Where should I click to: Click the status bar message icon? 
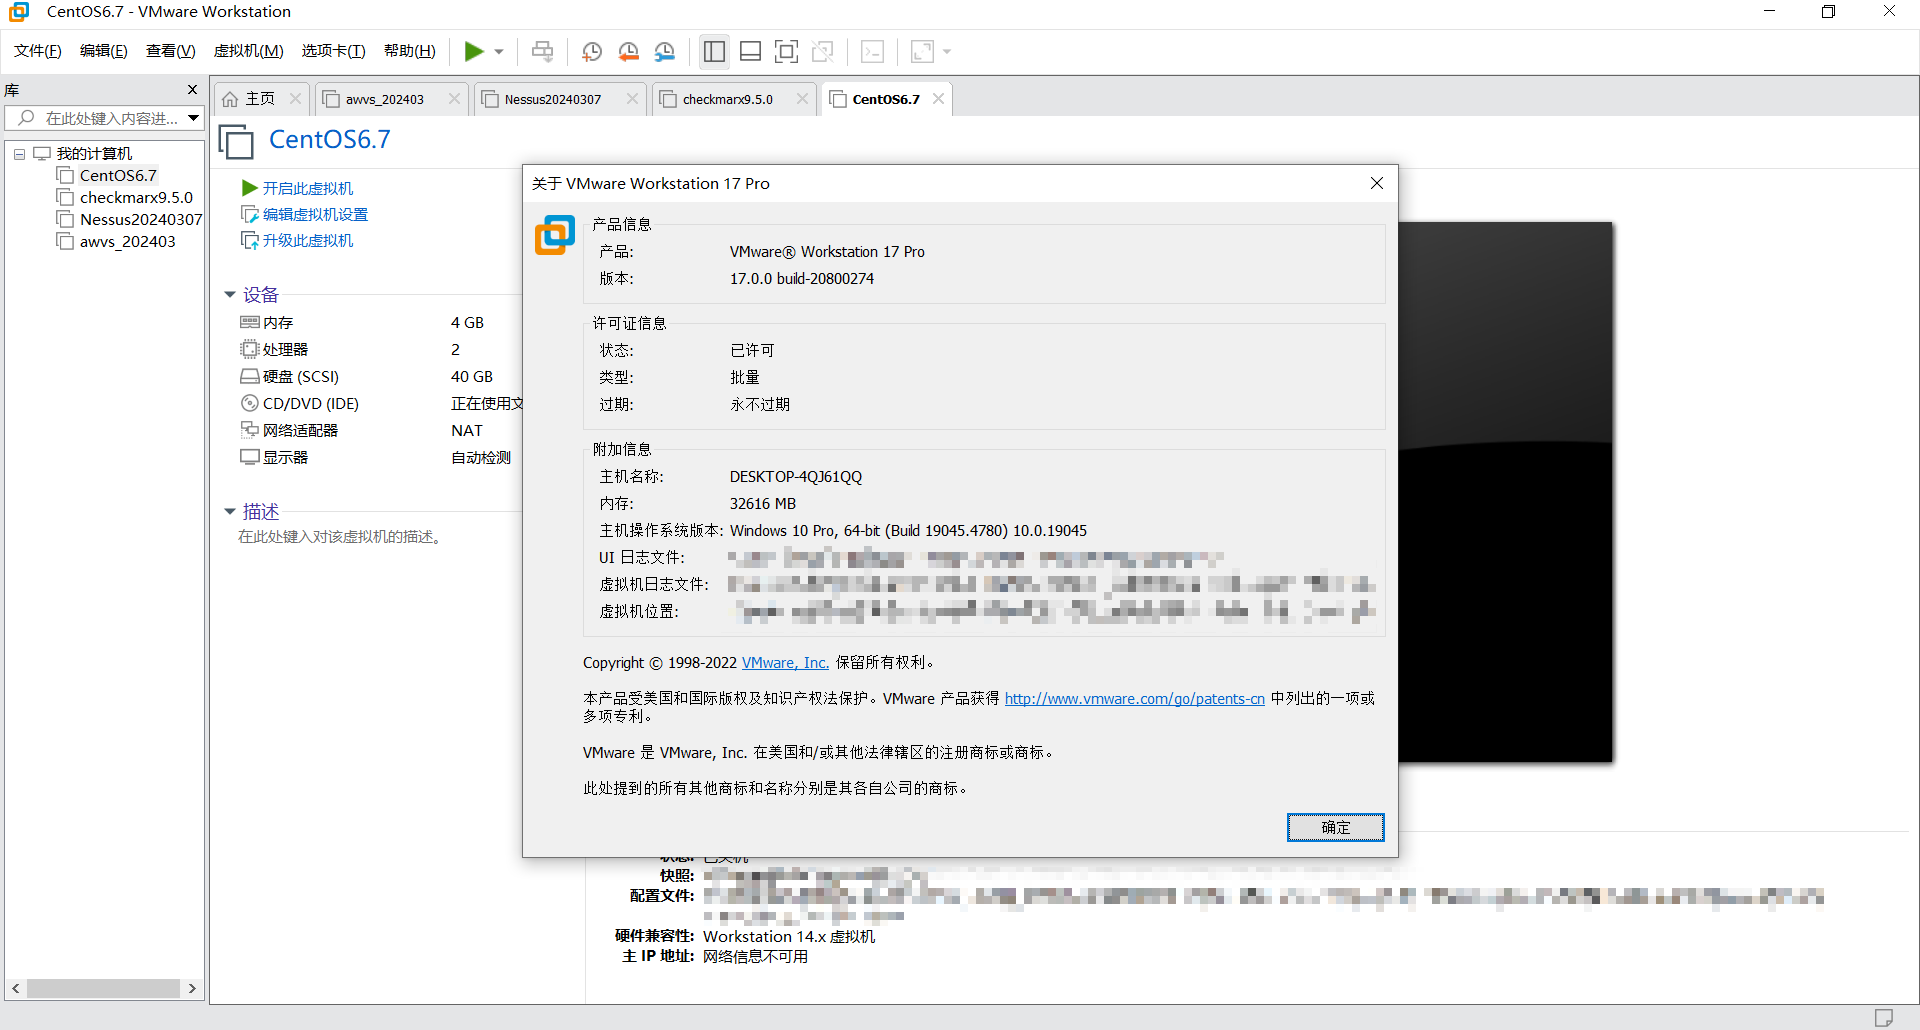tap(1884, 1017)
